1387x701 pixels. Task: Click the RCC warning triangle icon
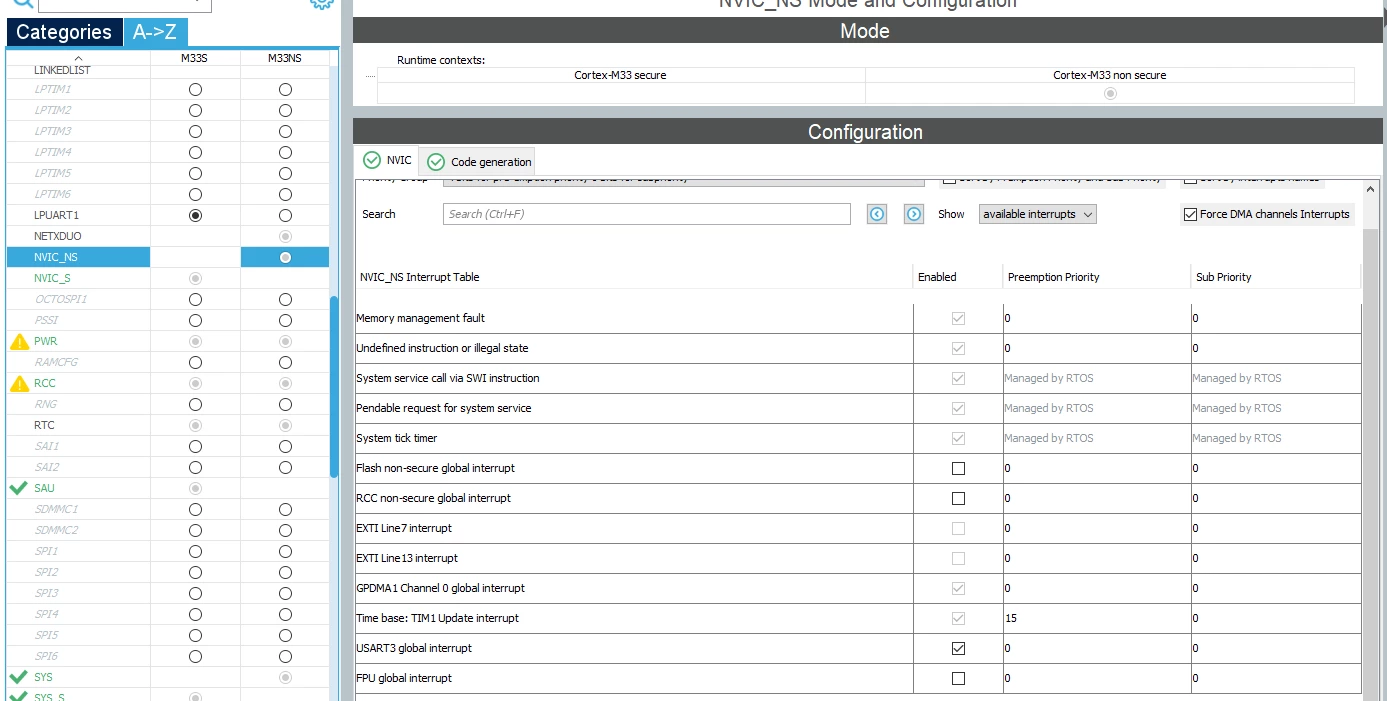click(x=19, y=383)
